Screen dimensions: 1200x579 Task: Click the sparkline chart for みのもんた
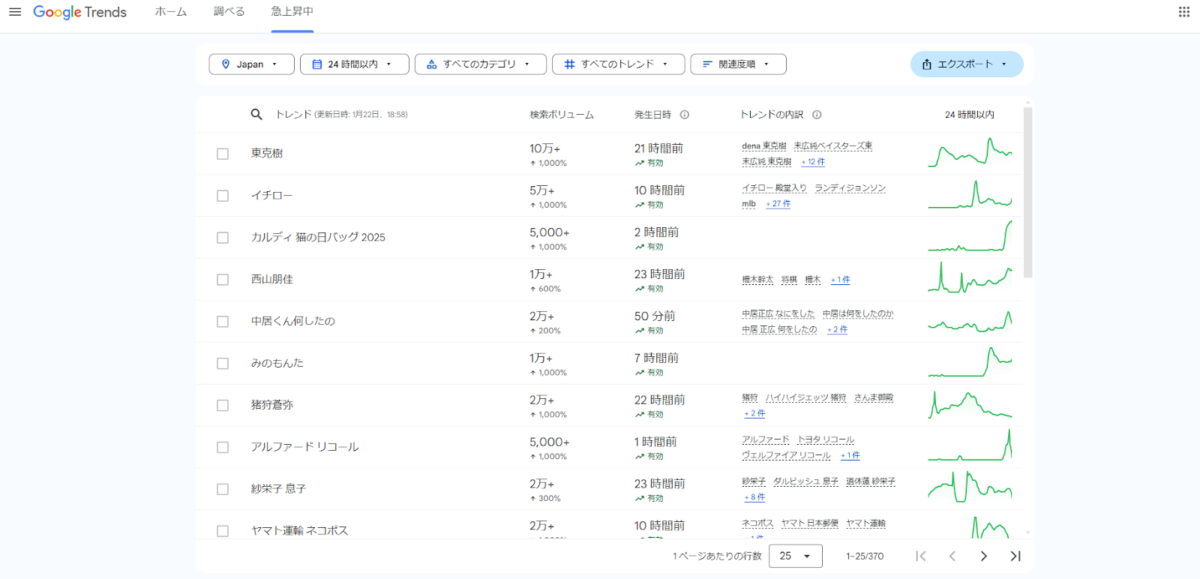[x=970, y=362]
